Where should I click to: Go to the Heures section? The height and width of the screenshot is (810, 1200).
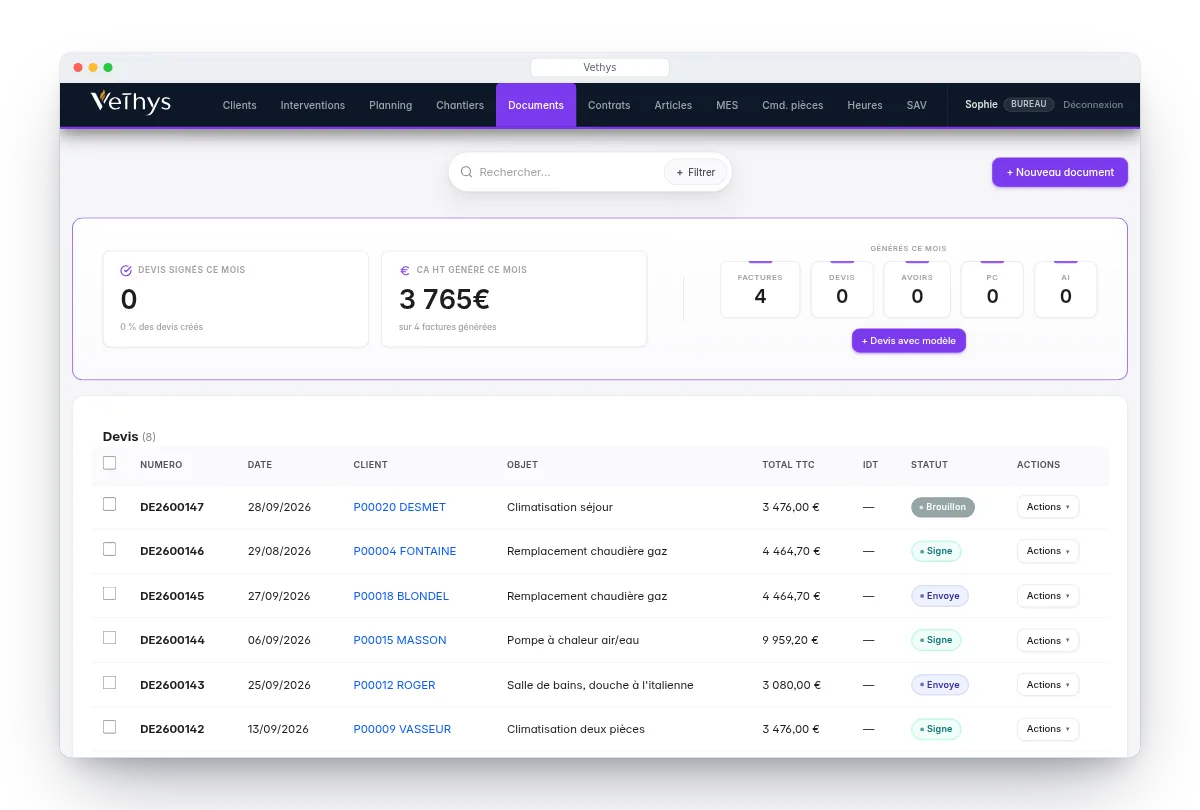865,105
